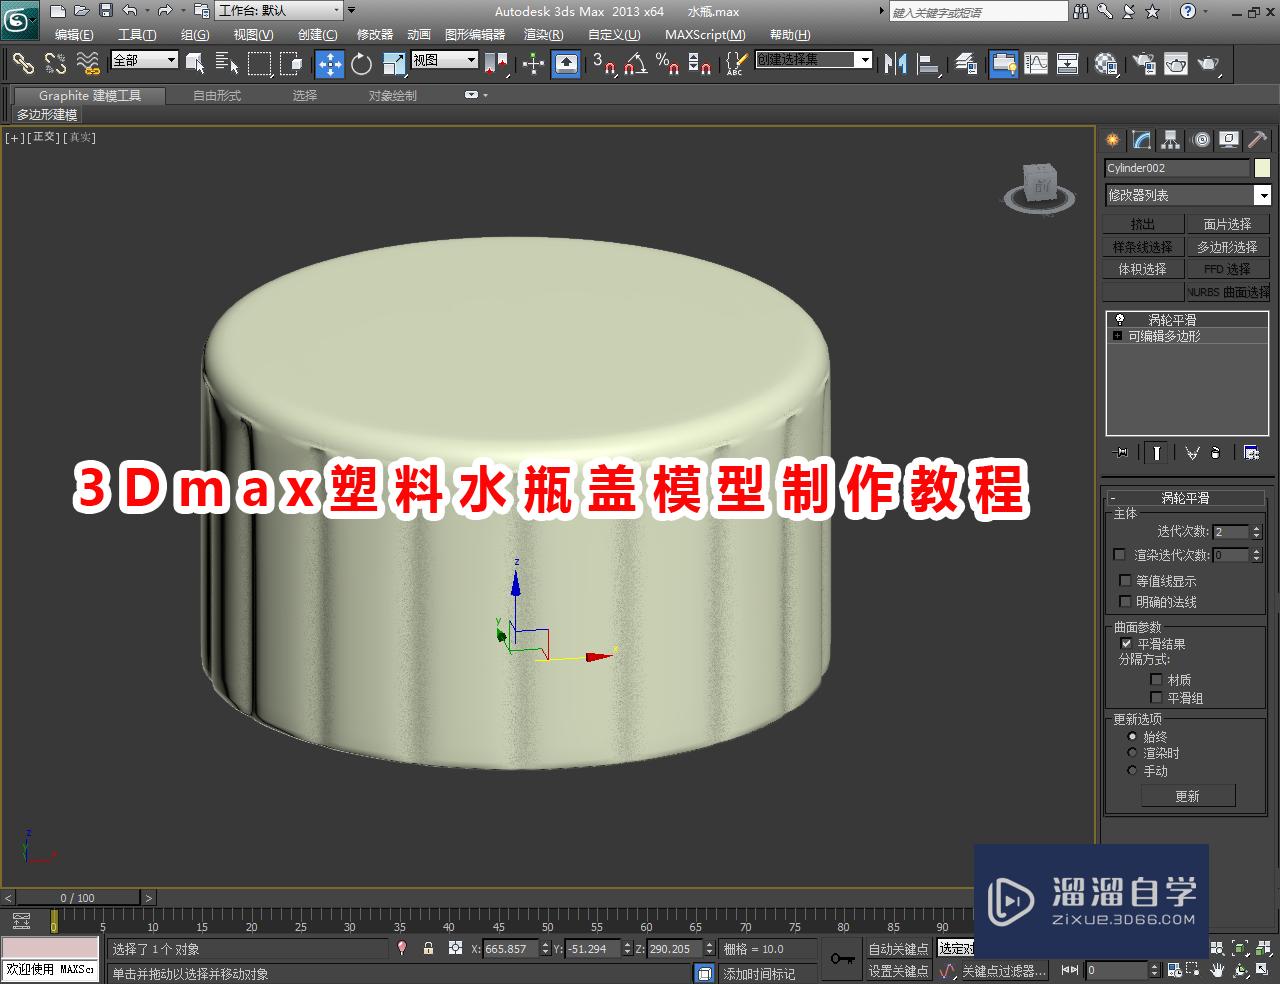Click the 自动关键点 button
Screen dimensions: 1280x984
tap(898, 949)
